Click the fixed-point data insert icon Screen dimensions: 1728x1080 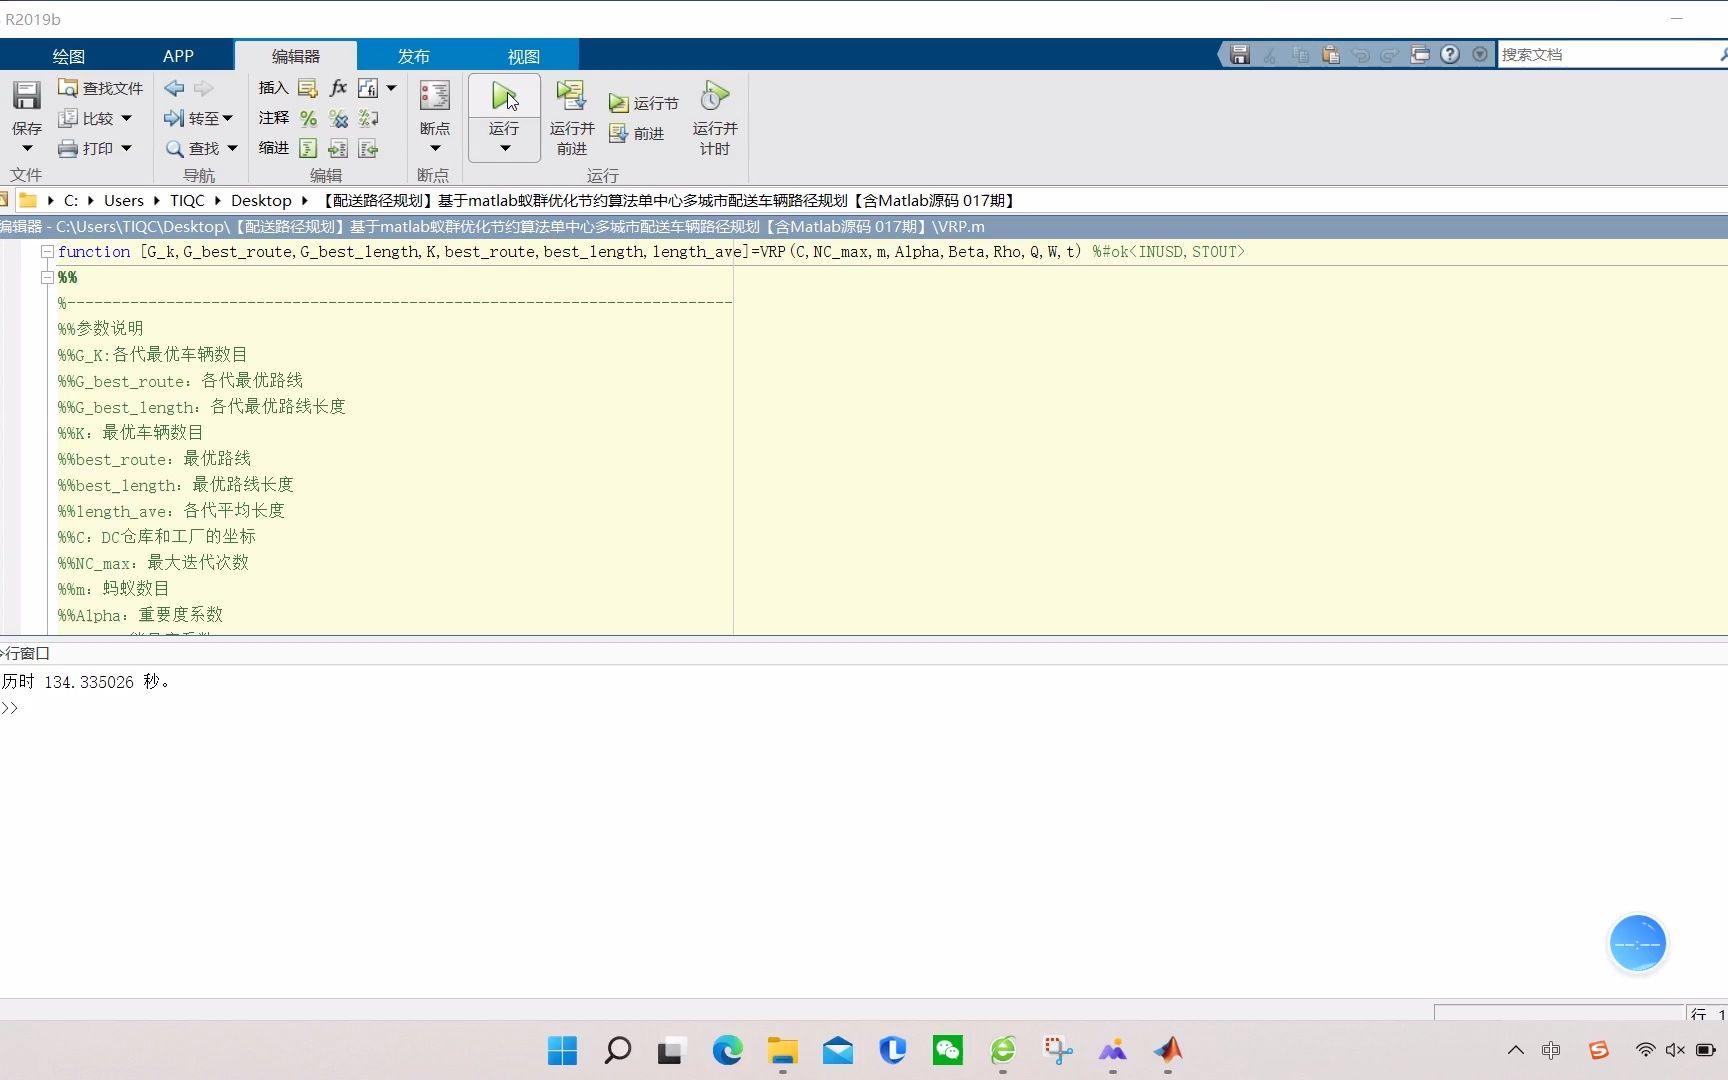click(368, 88)
